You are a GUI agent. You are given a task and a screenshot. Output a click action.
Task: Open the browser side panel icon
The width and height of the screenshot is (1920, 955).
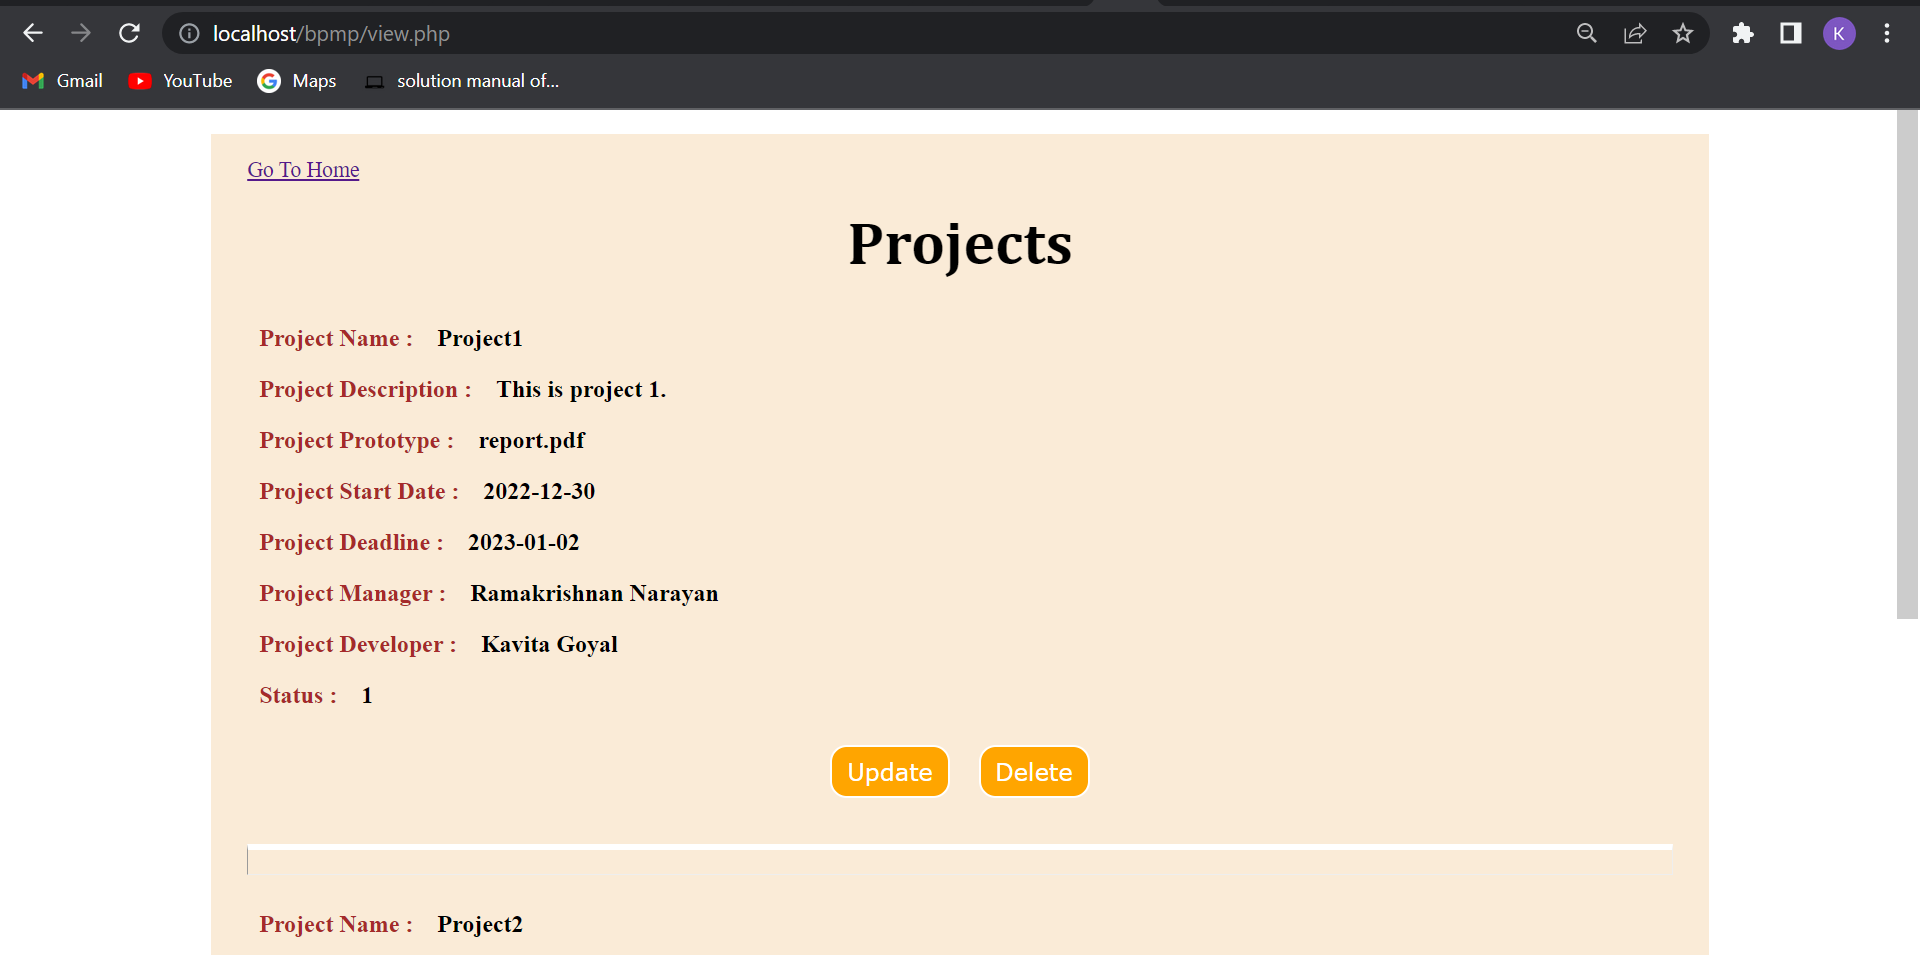click(x=1790, y=33)
